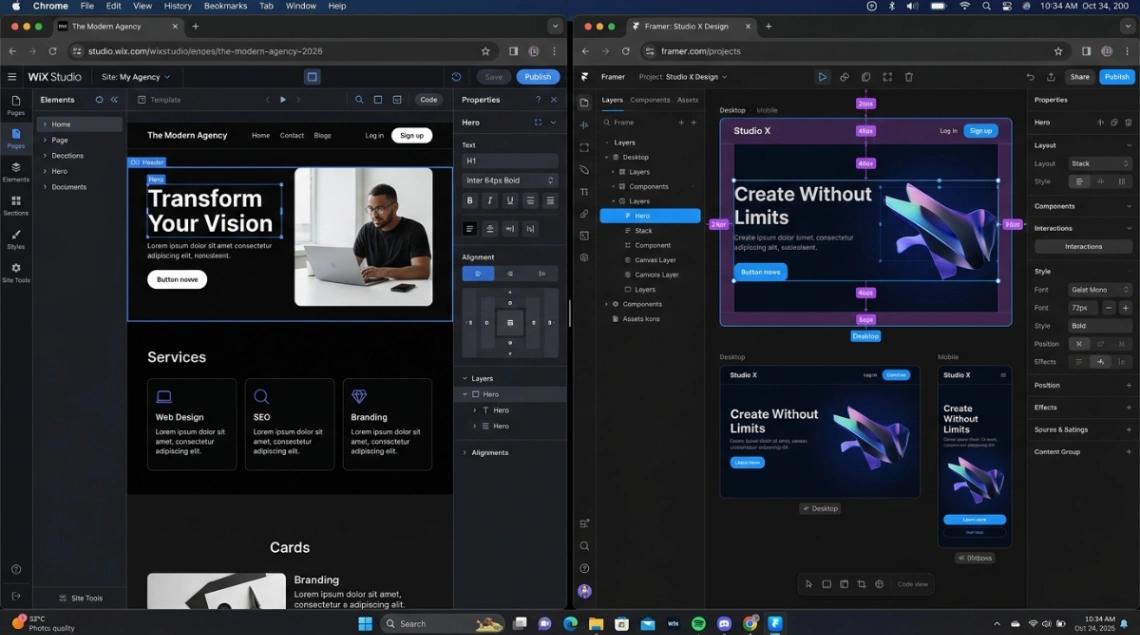
Task: Open the Window menu in macOS menu bar
Action: tap(300, 6)
